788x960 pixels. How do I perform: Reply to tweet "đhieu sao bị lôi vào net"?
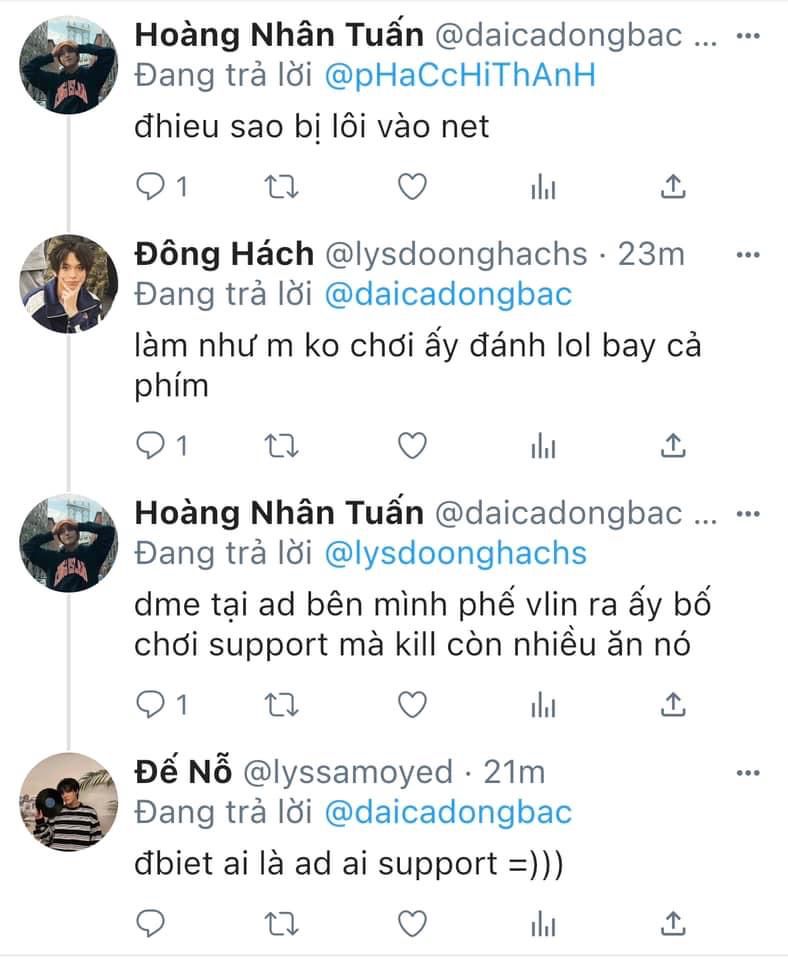[x=152, y=186]
